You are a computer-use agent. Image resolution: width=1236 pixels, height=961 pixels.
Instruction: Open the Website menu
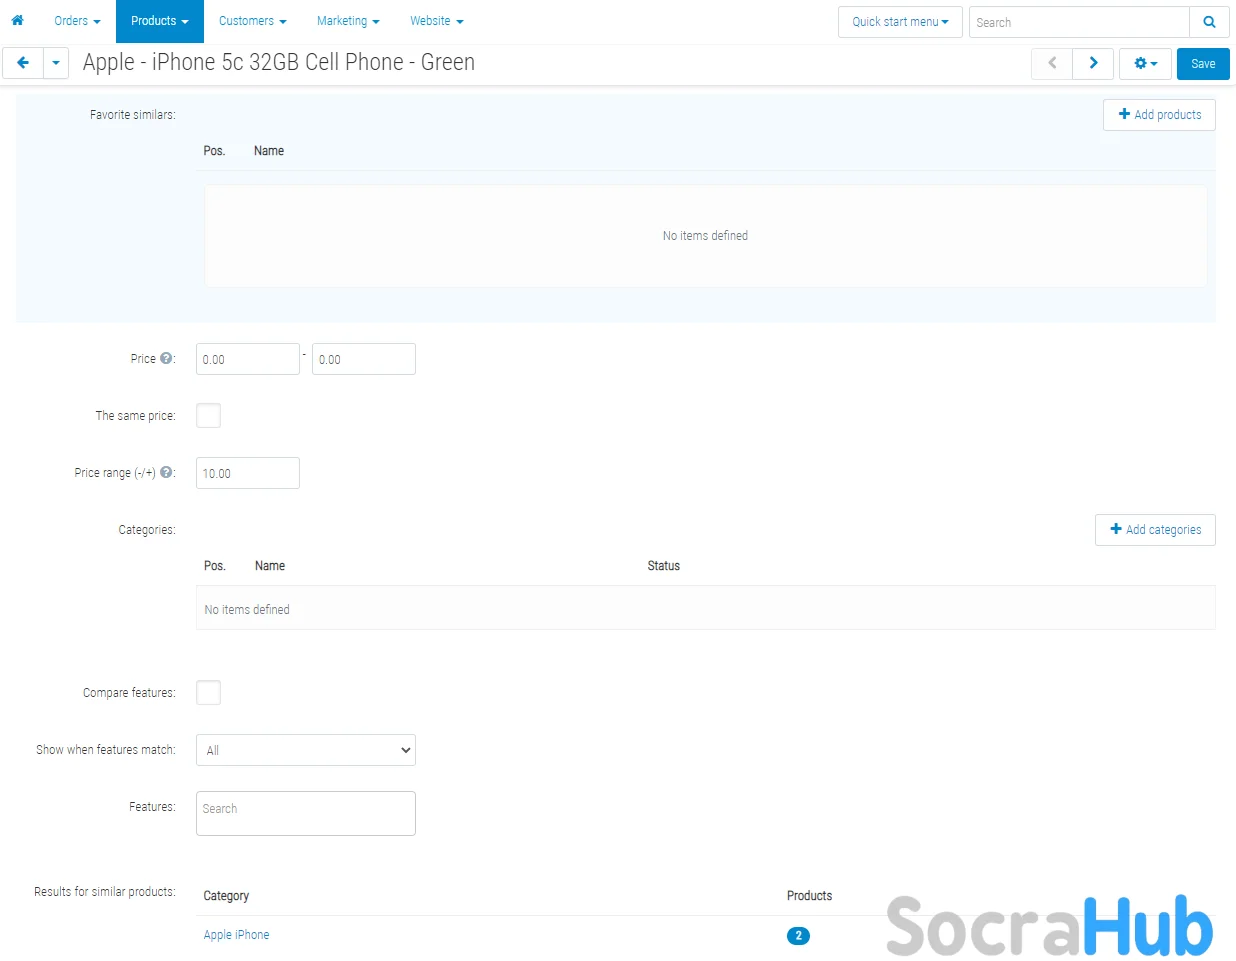(x=437, y=21)
